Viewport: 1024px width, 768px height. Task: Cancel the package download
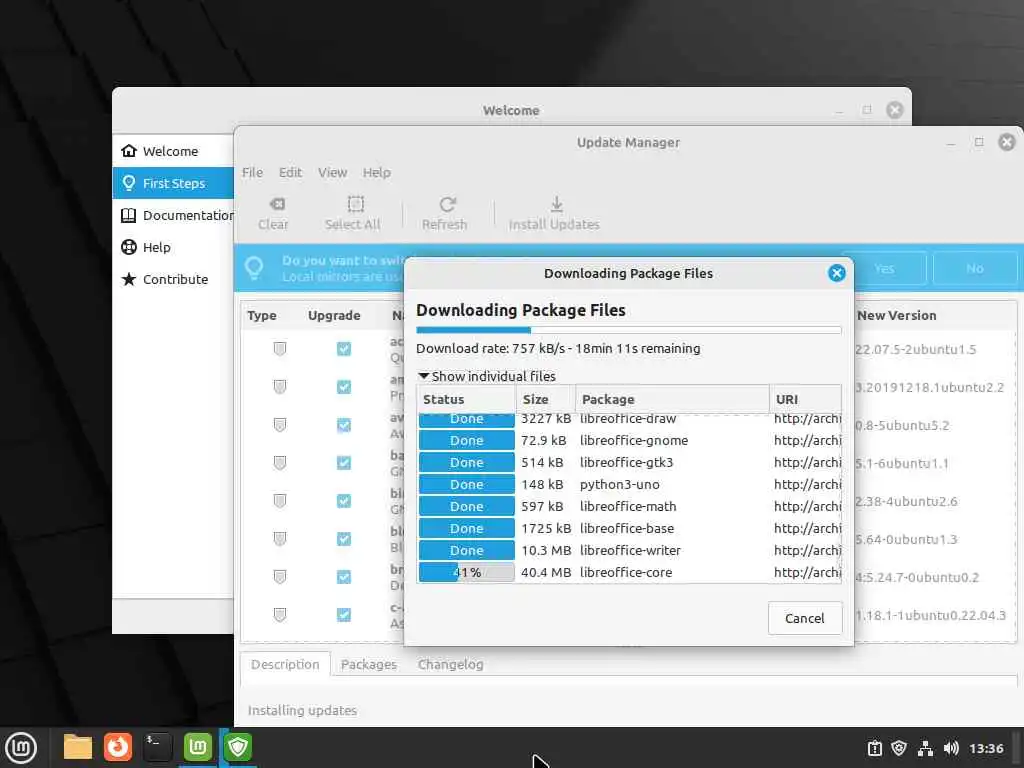click(x=805, y=618)
